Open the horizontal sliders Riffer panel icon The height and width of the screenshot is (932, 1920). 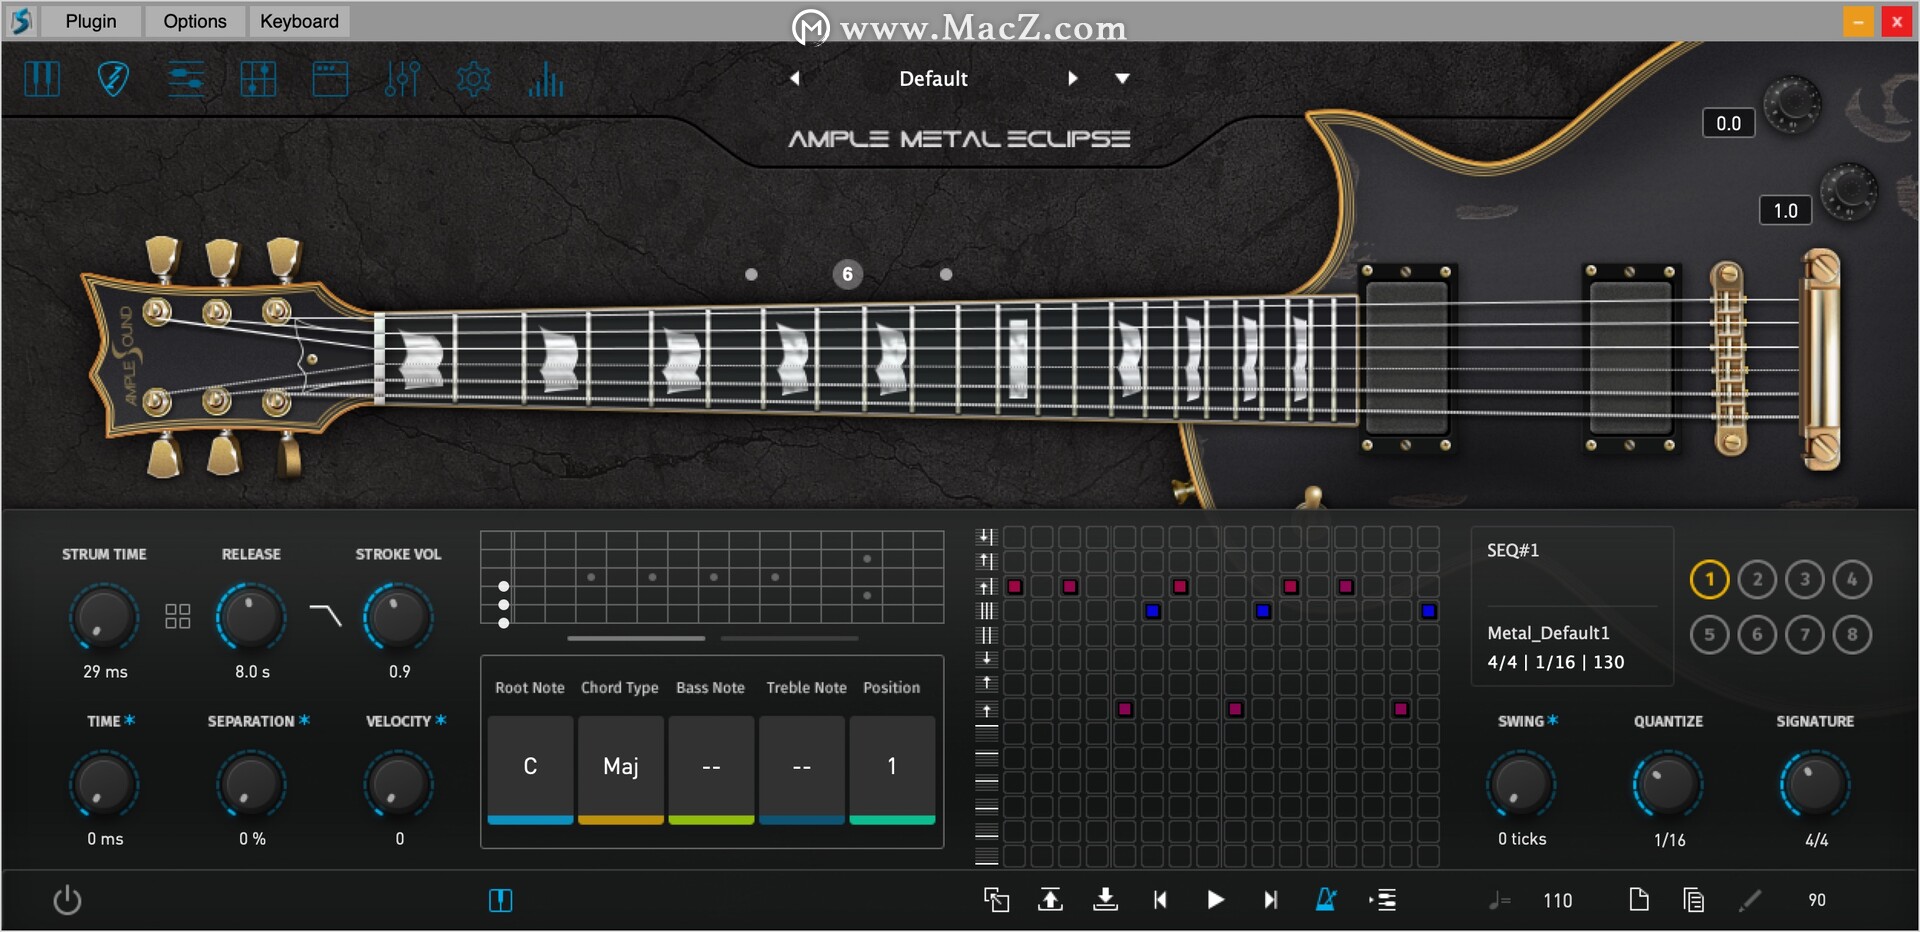pos(186,78)
